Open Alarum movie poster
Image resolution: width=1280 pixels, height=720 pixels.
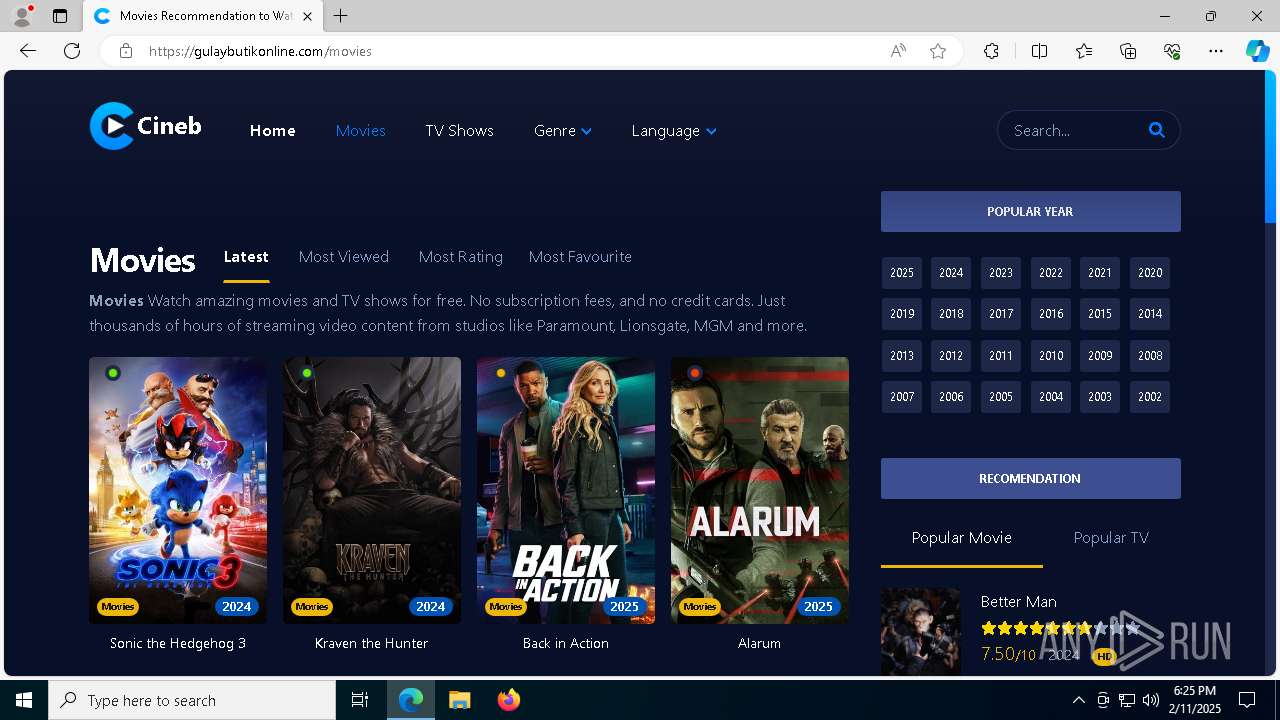pyautogui.click(x=760, y=490)
